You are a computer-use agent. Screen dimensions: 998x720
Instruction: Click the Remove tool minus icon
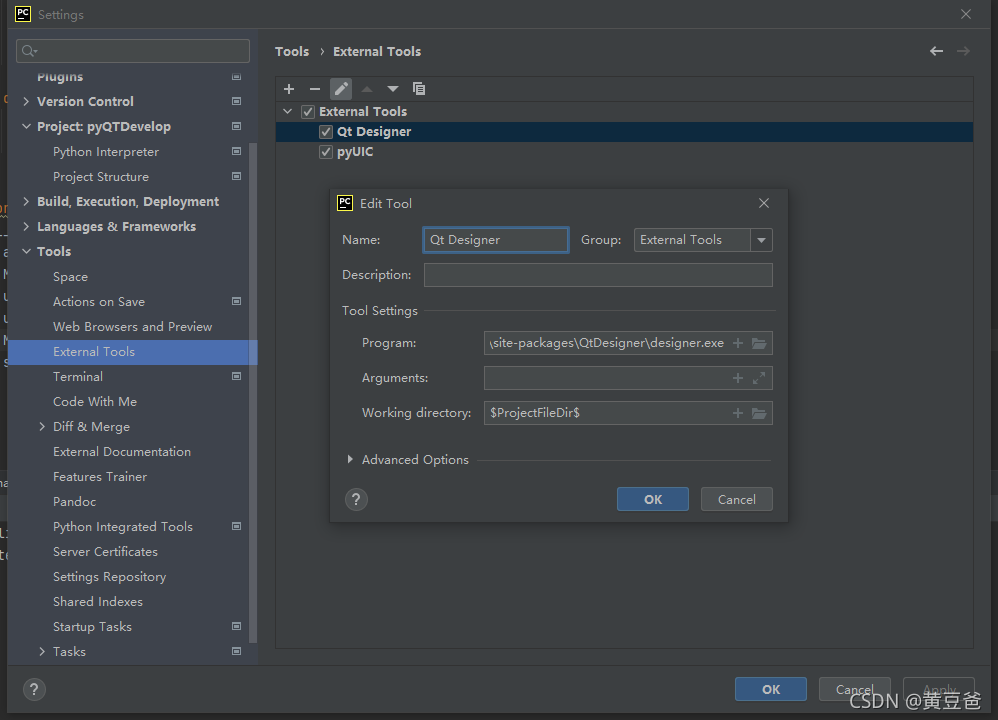click(315, 89)
